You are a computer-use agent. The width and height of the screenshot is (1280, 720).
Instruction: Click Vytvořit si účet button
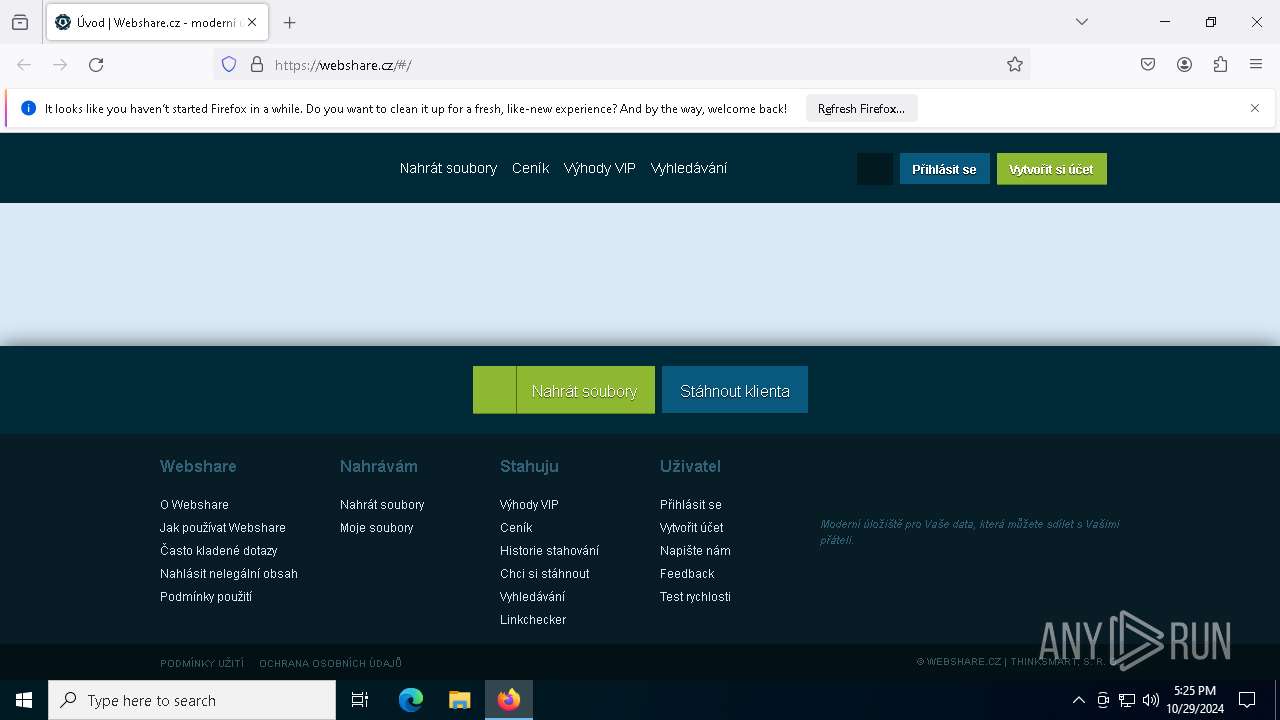click(1051, 169)
